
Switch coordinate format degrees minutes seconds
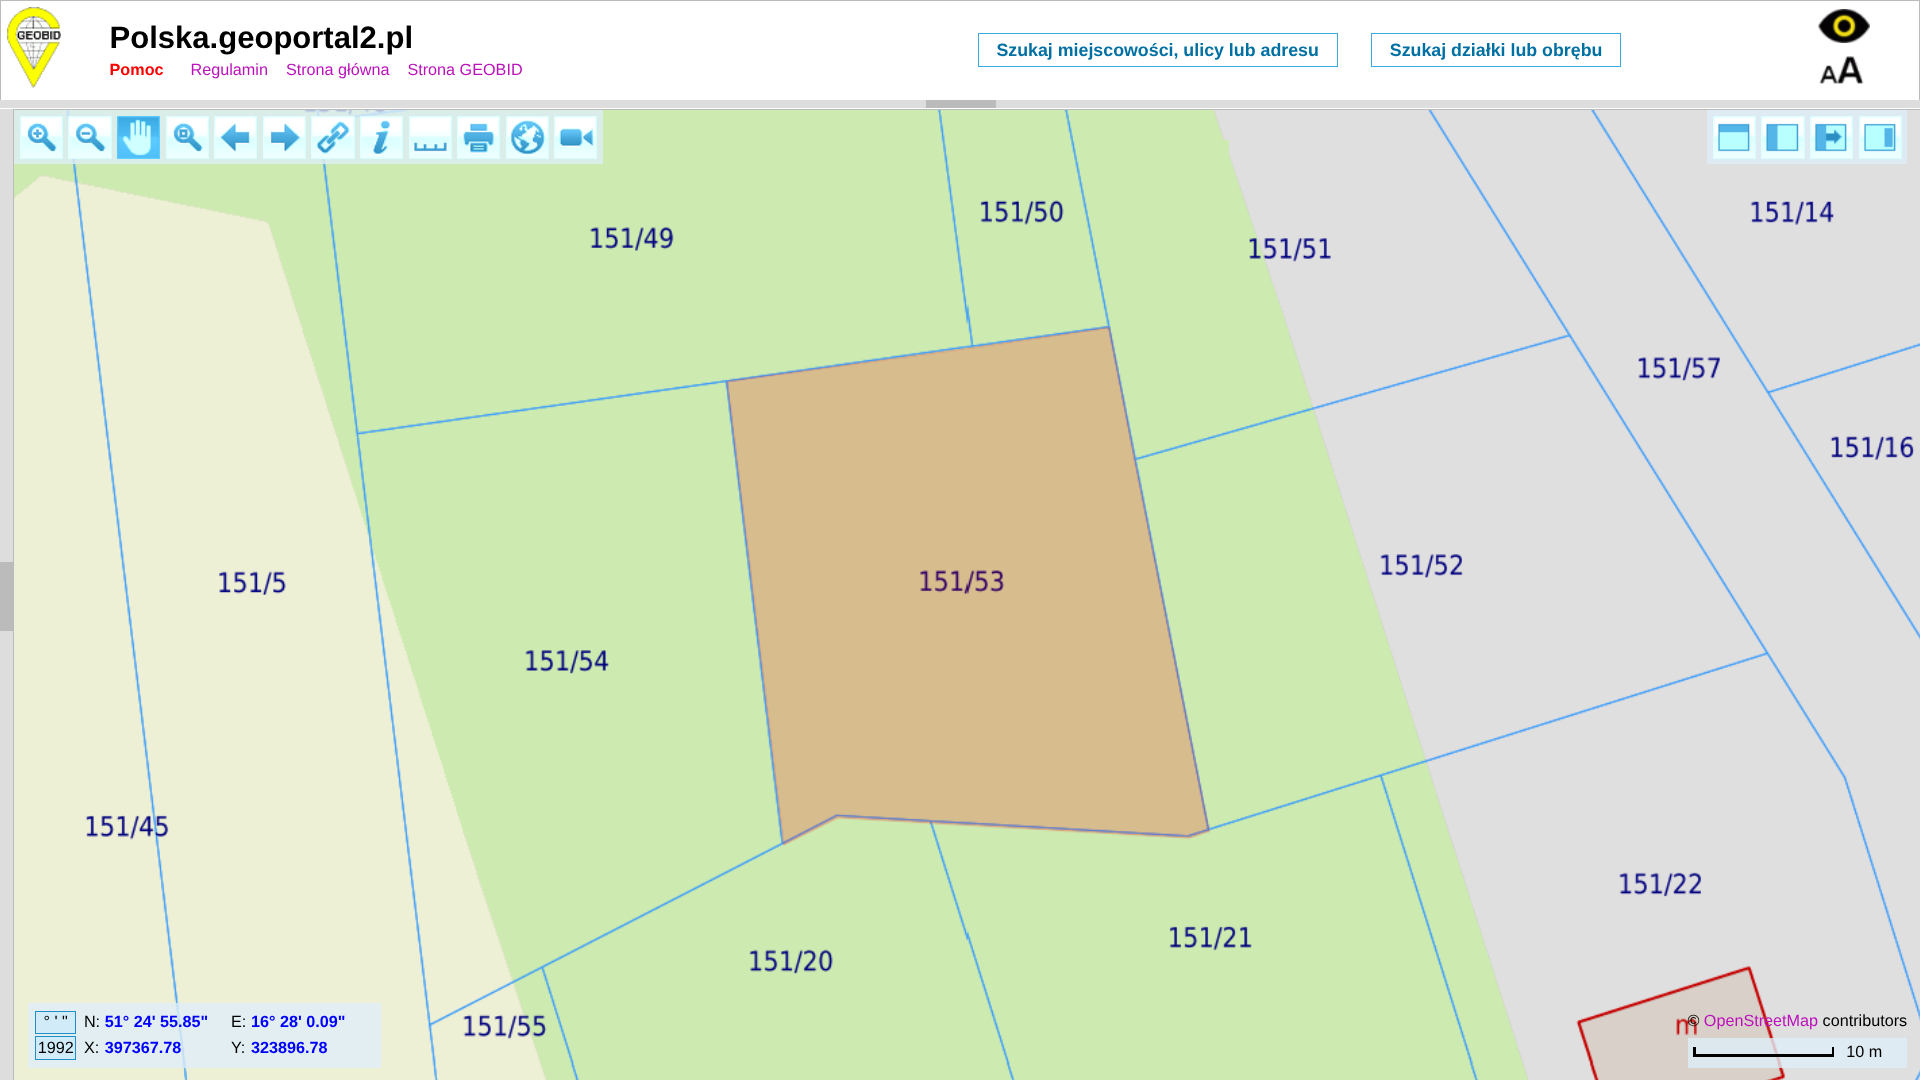coord(55,1022)
